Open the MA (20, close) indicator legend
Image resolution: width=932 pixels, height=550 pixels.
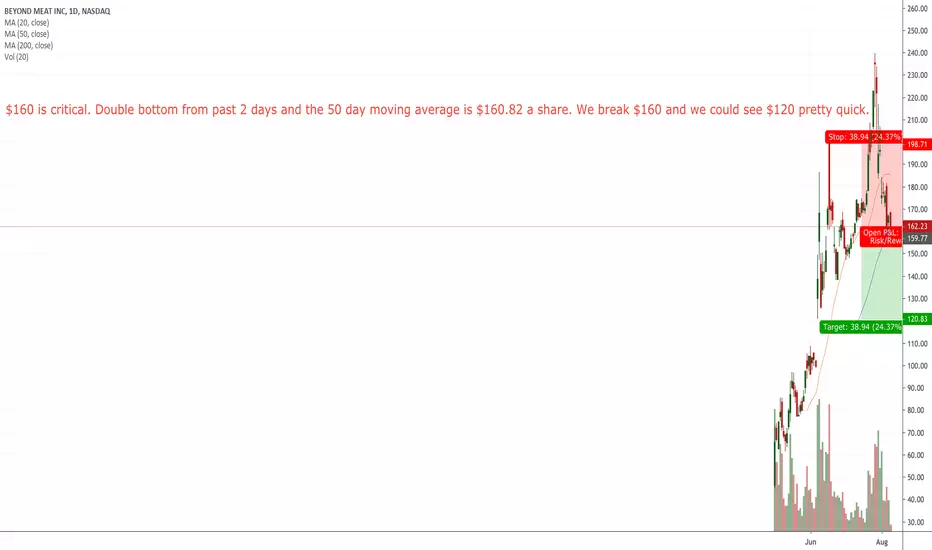point(27,23)
